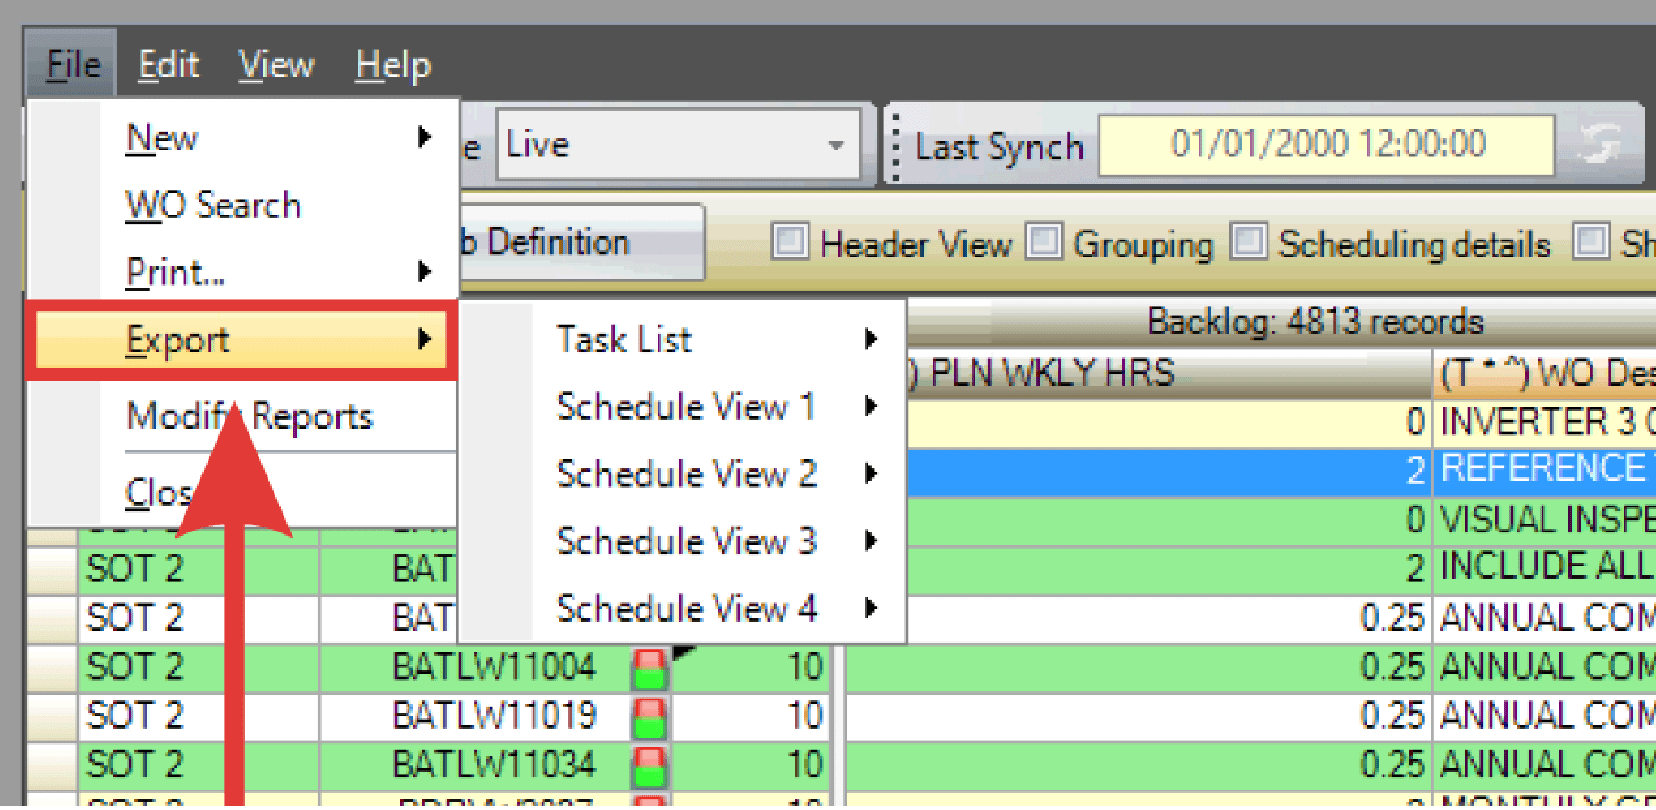Click the toolbar grip handle before Last Synch

(895, 147)
